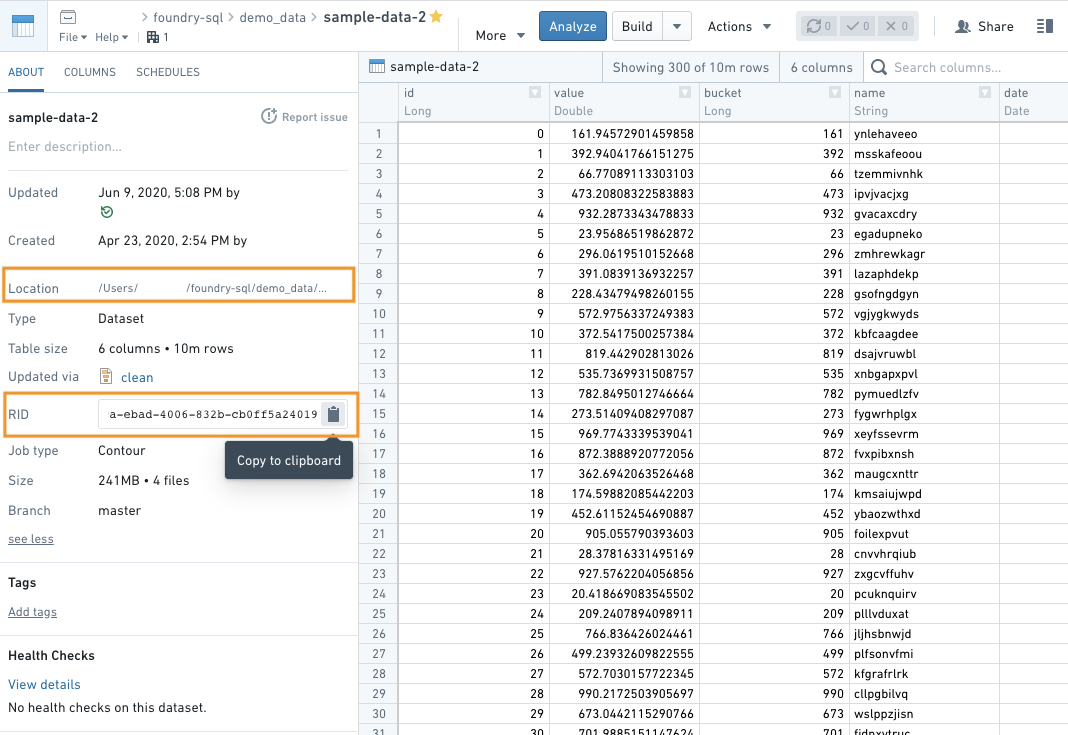
Task: Open the failed checks counter
Action: pyautogui.click(x=896, y=27)
